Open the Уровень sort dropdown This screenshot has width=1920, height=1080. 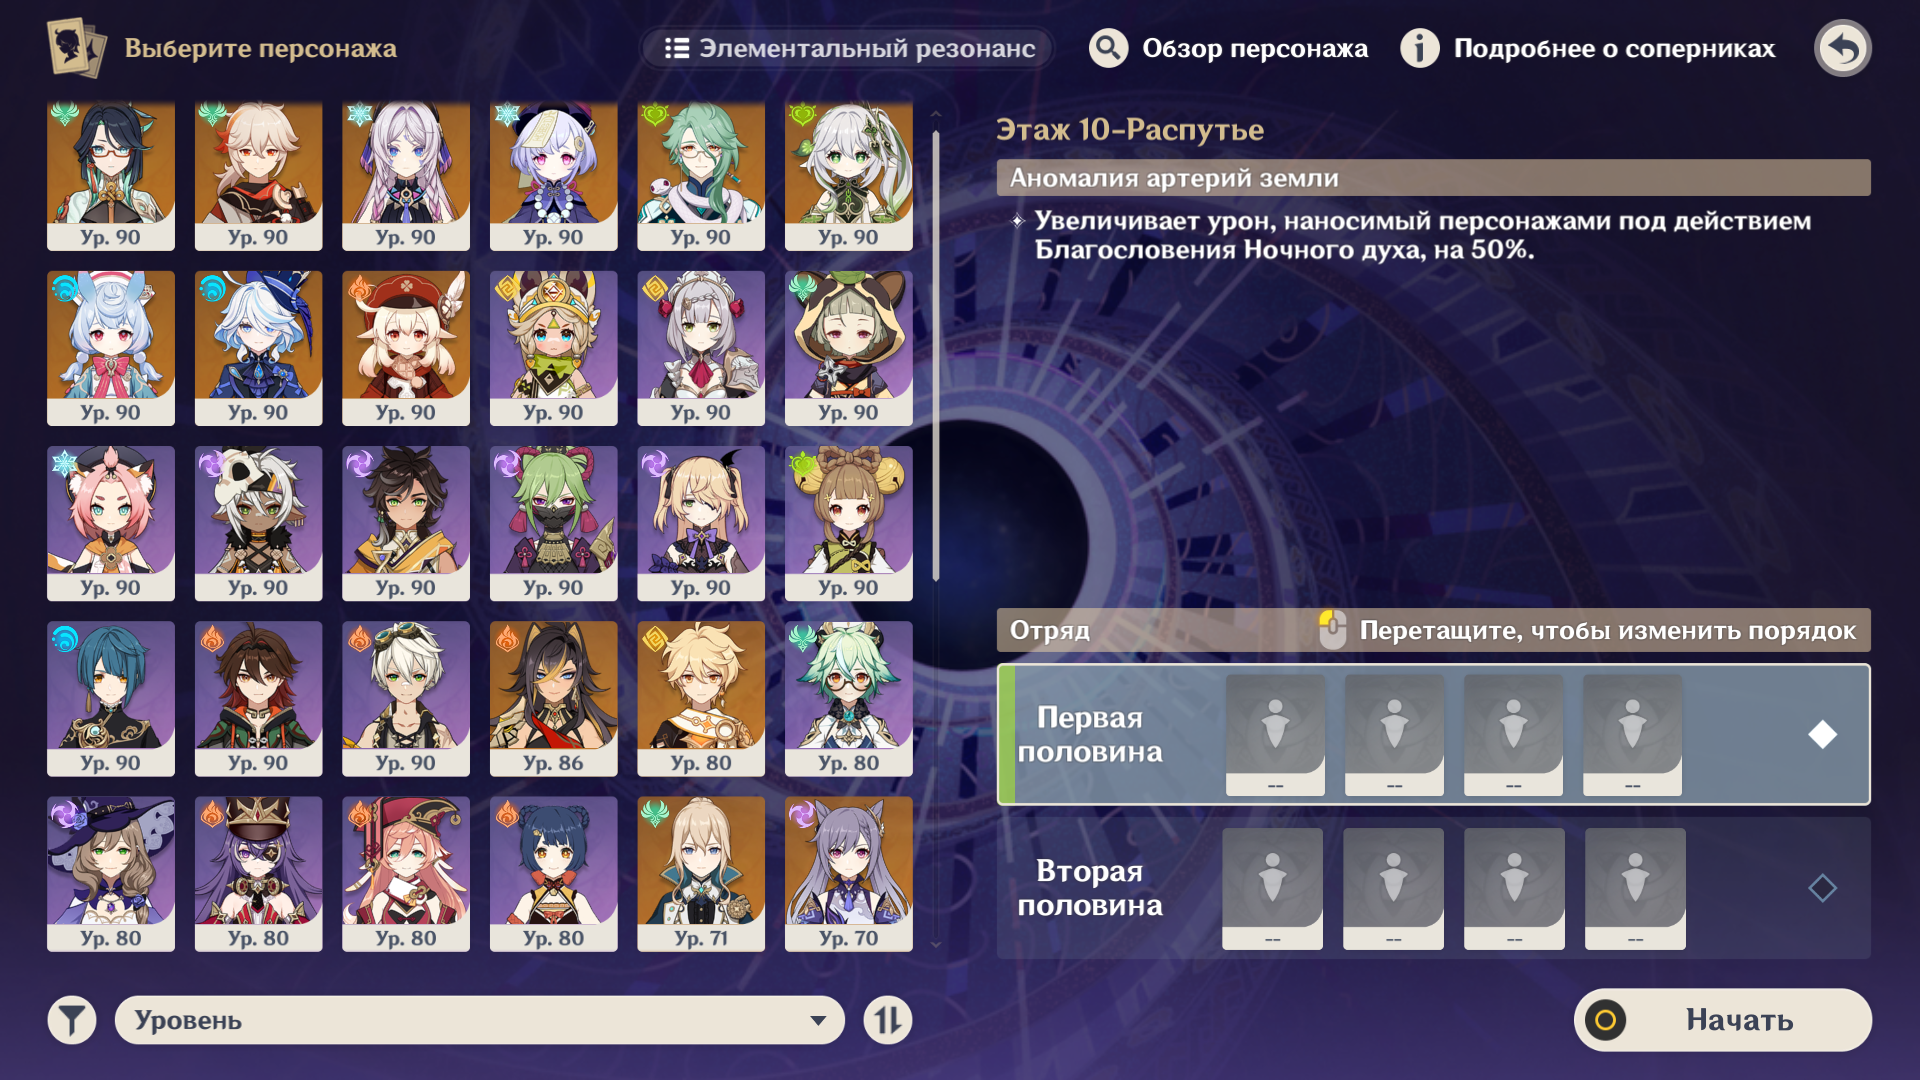tap(480, 1020)
